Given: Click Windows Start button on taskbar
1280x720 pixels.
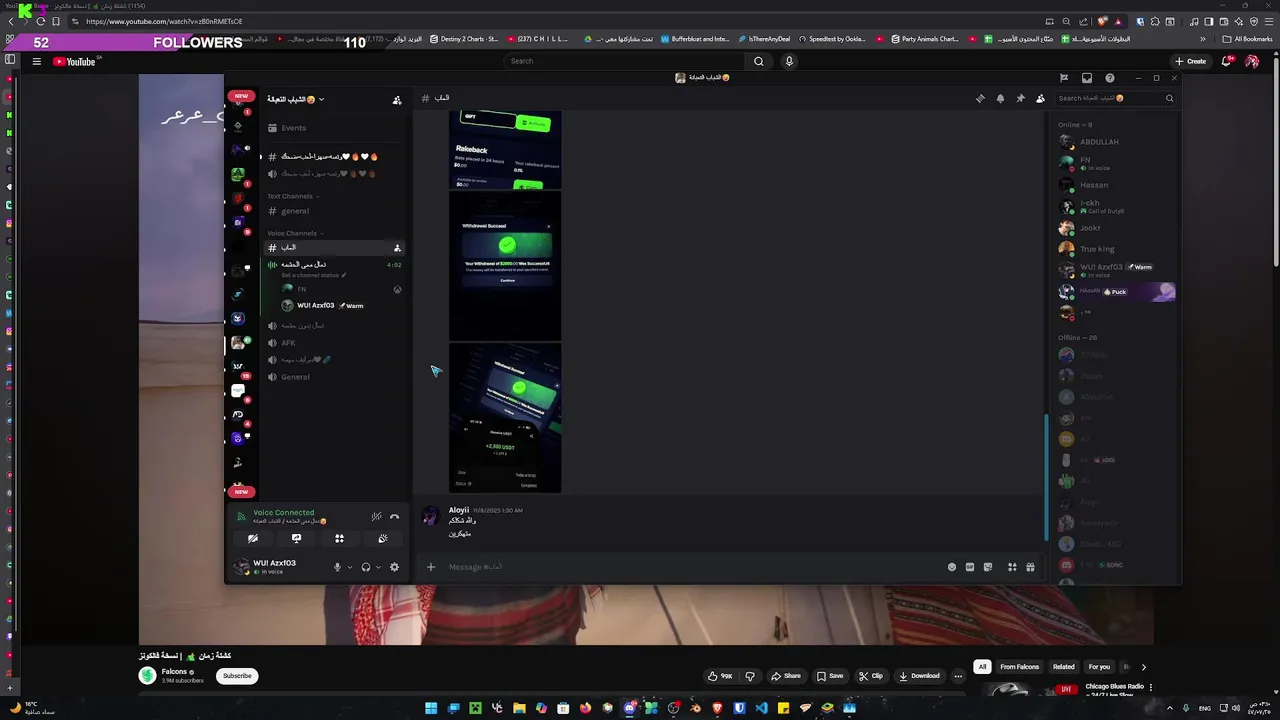Looking at the screenshot, I should tap(431, 708).
